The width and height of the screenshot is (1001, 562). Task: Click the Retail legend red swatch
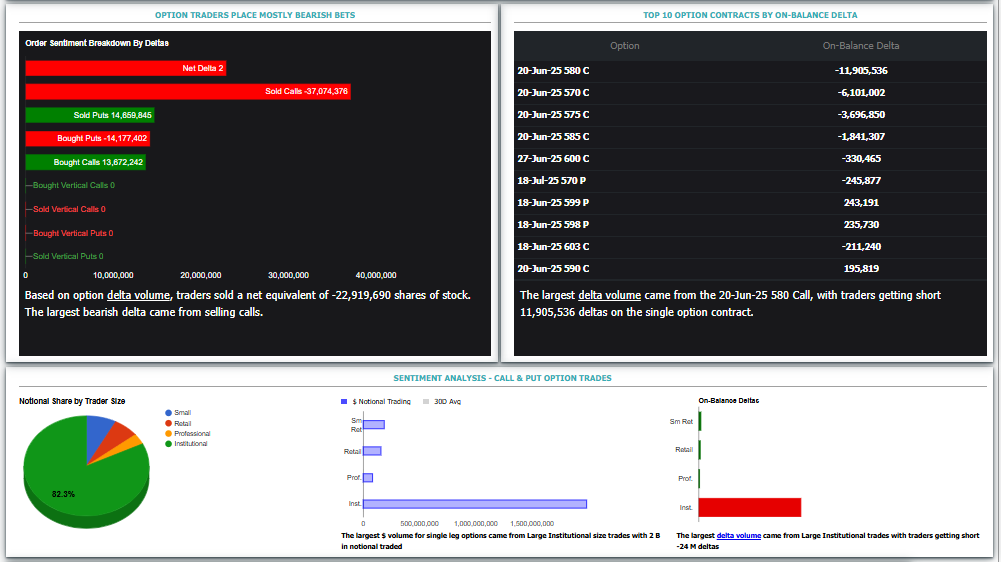[169, 423]
